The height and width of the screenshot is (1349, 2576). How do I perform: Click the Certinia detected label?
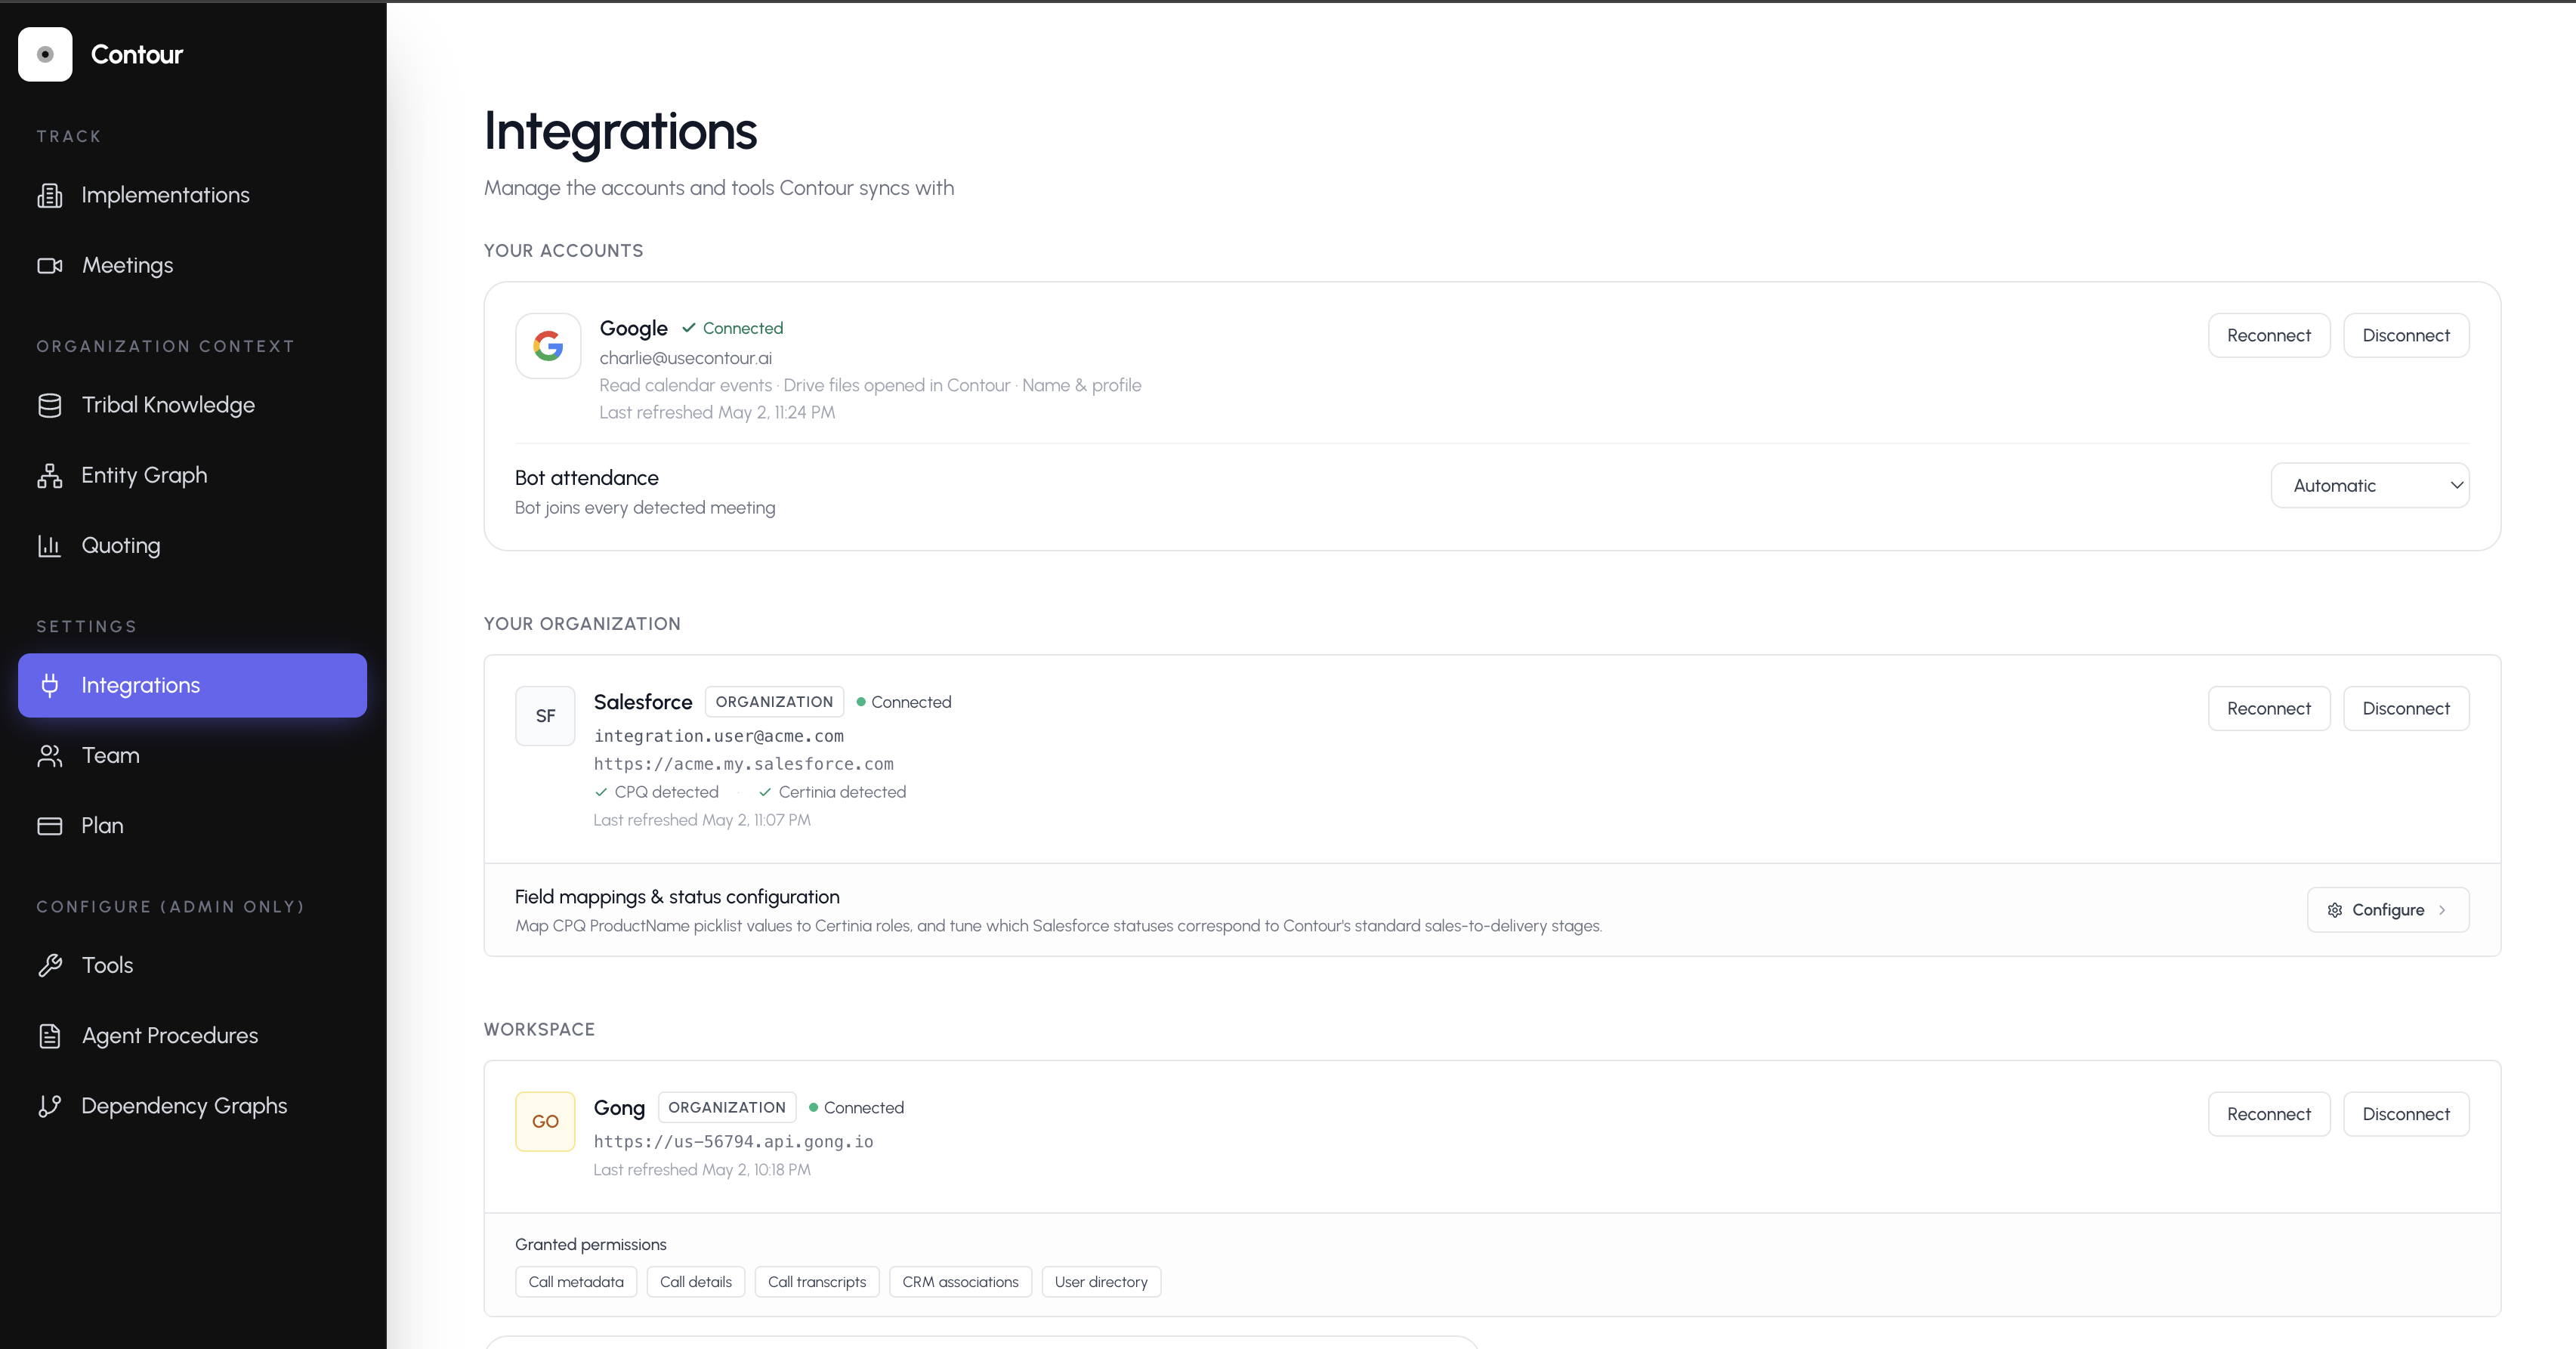[832, 792]
